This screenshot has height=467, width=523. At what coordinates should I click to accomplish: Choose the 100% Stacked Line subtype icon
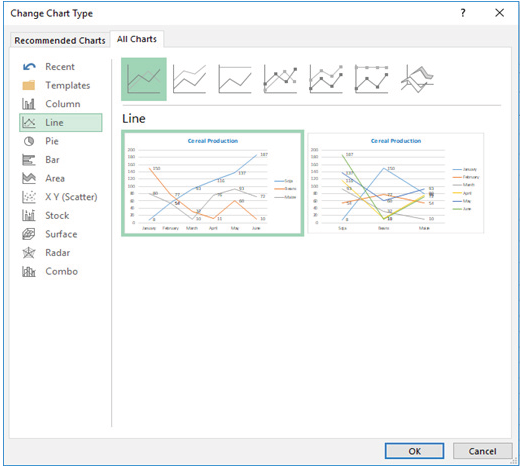point(235,79)
